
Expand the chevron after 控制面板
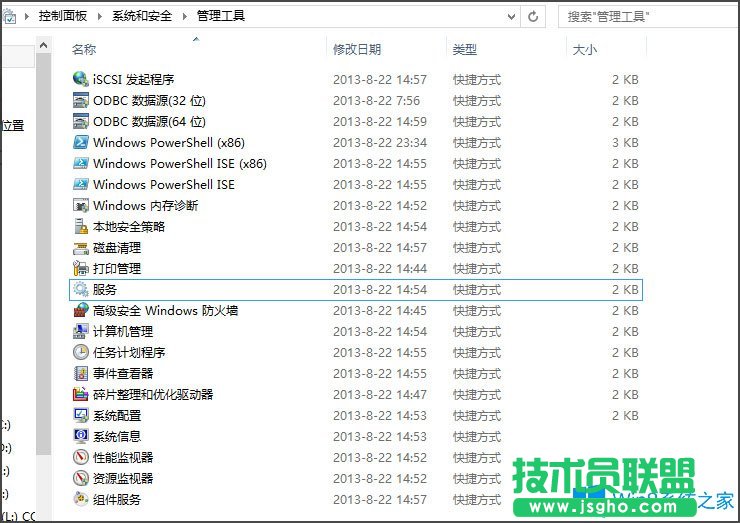pyautogui.click(x=100, y=17)
